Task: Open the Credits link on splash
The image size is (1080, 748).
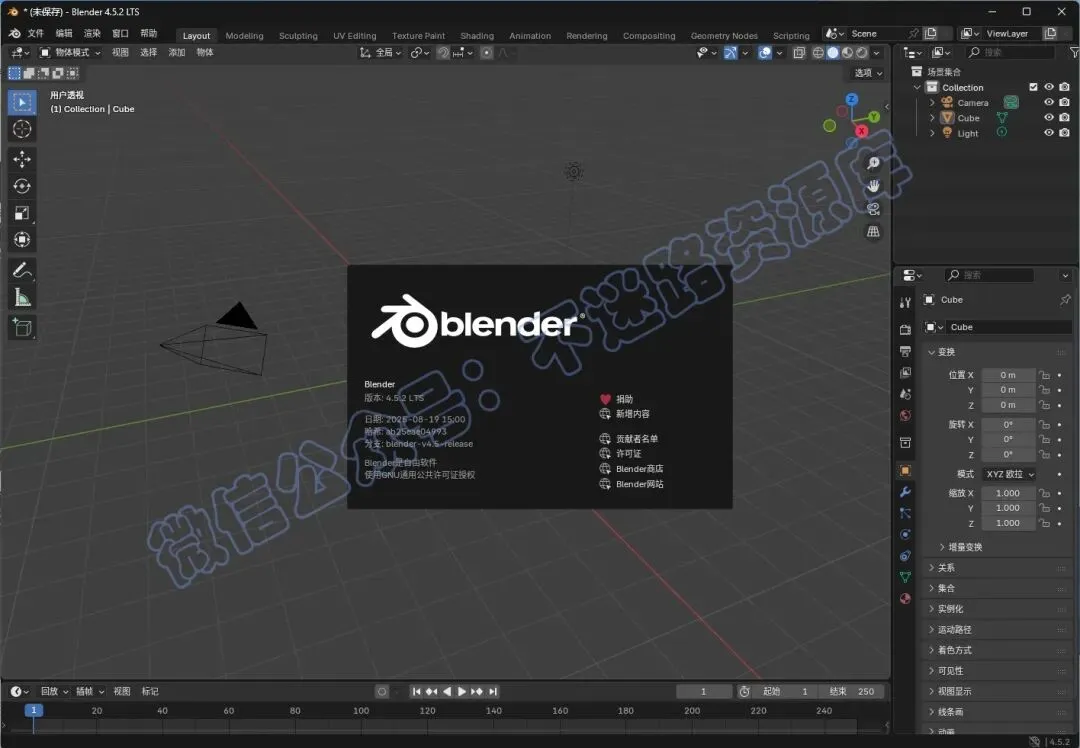Action: coord(629,439)
